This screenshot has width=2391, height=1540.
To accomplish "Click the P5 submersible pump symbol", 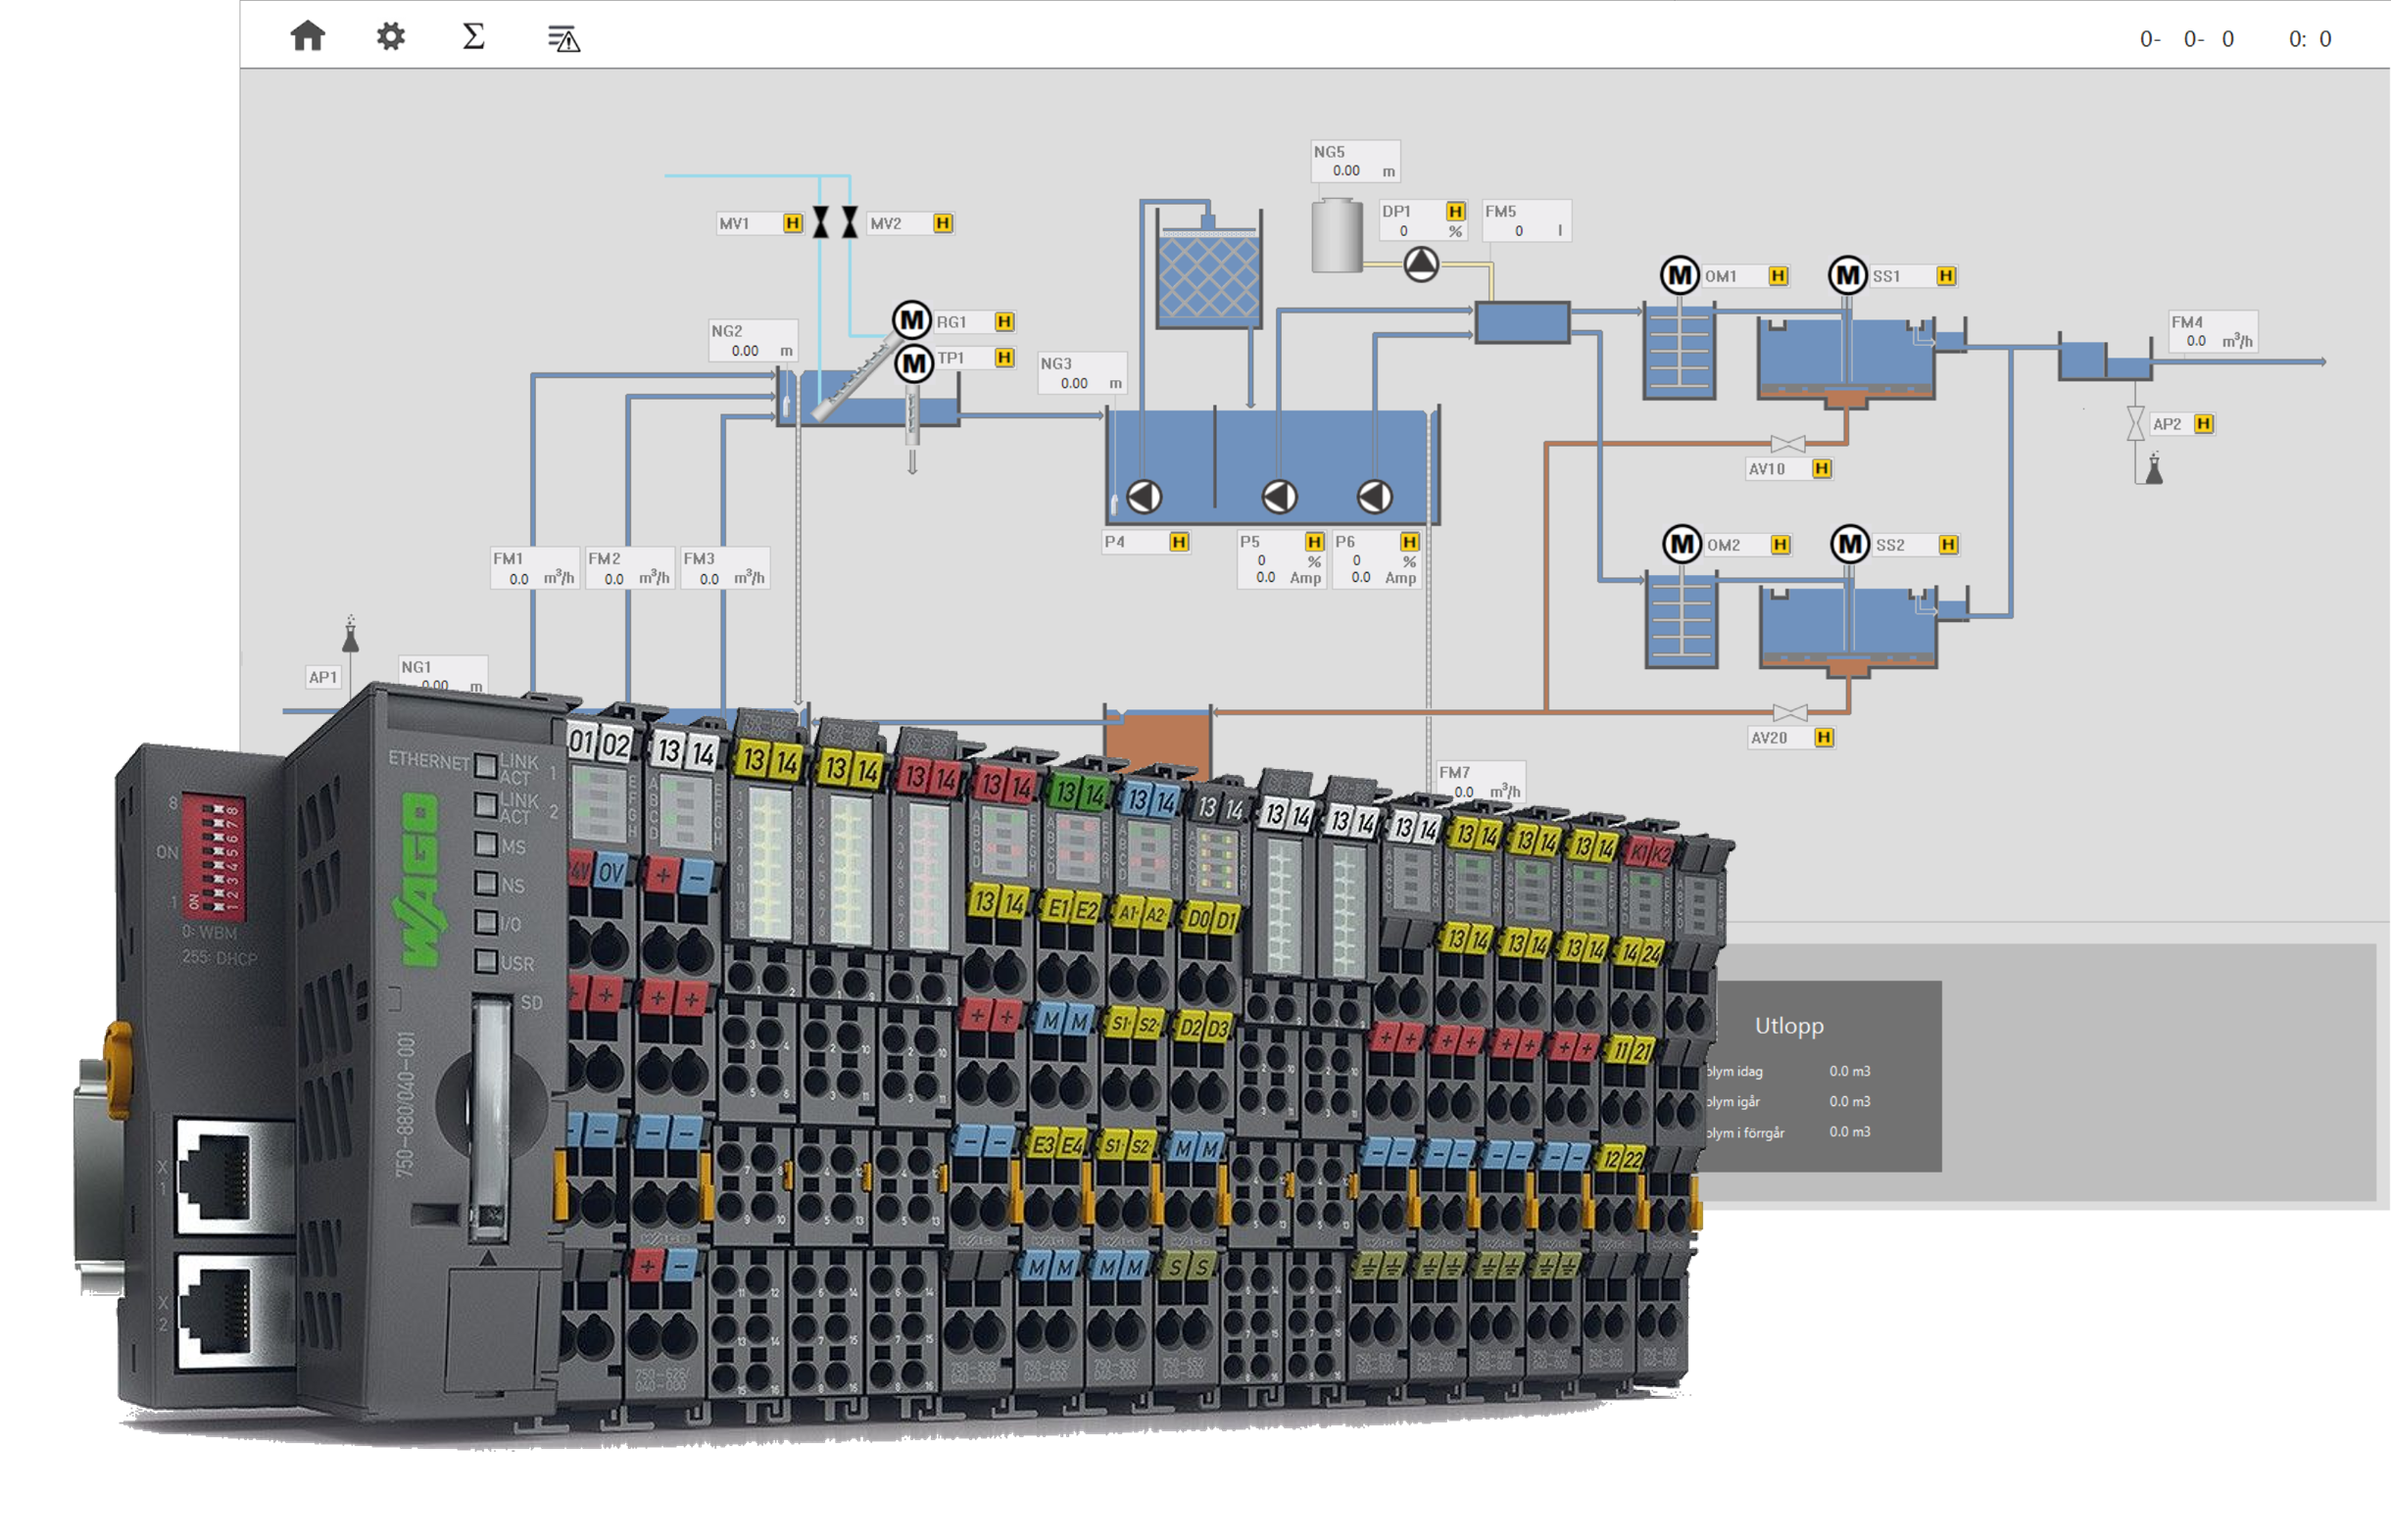I will point(1279,496).
